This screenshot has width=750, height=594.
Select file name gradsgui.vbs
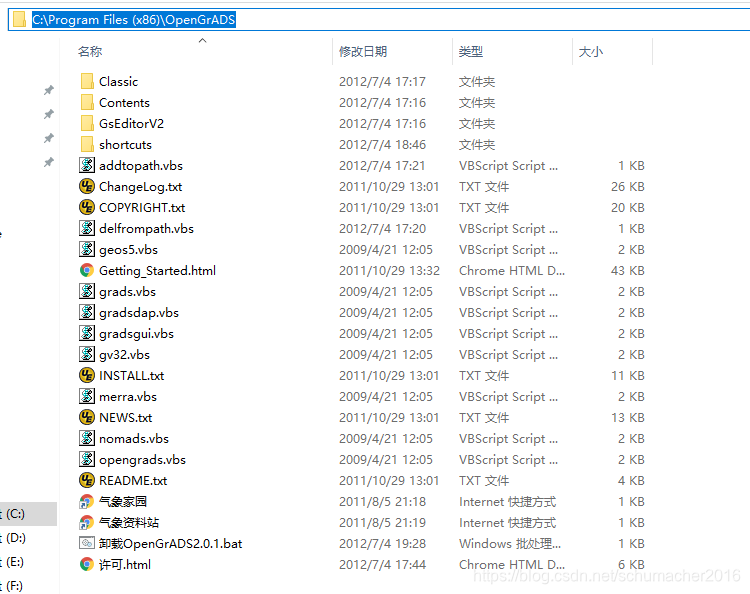point(136,334)
